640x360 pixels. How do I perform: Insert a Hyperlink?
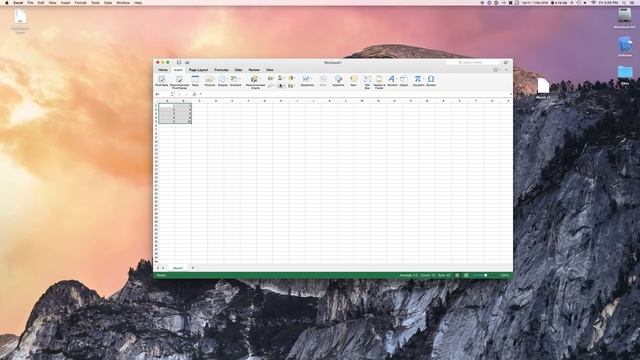[338, 80]
